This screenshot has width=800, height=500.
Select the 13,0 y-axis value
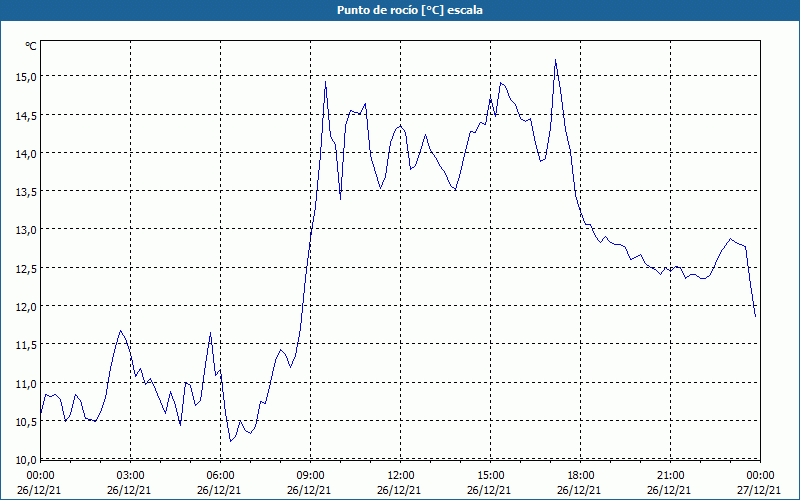coord(27,230)
